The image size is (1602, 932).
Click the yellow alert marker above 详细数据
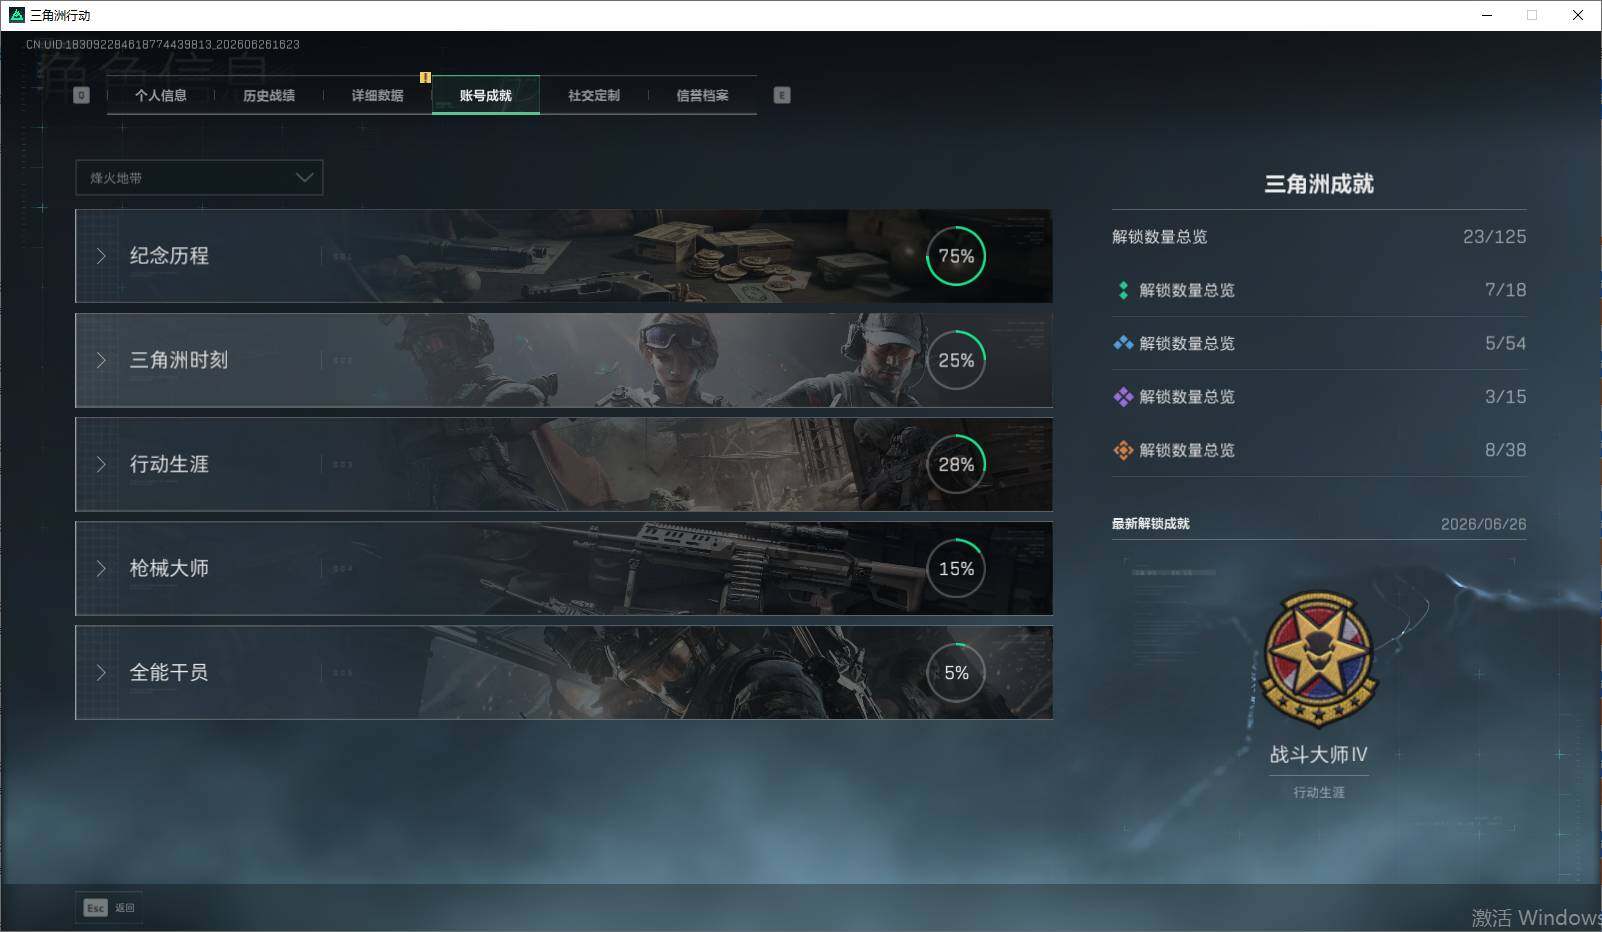coord(425,77)
